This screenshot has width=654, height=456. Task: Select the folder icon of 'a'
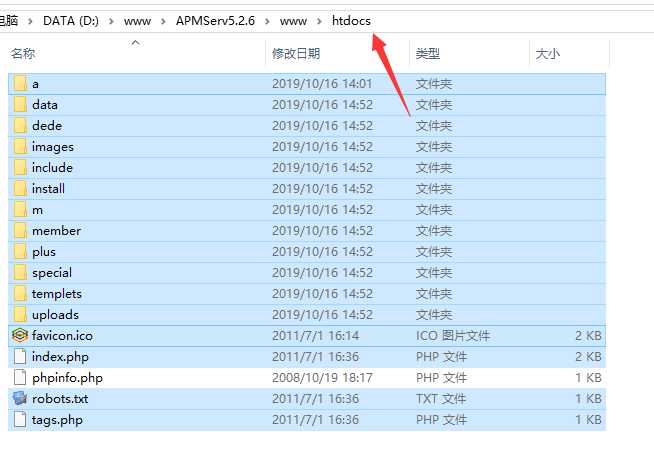(20, 84)
